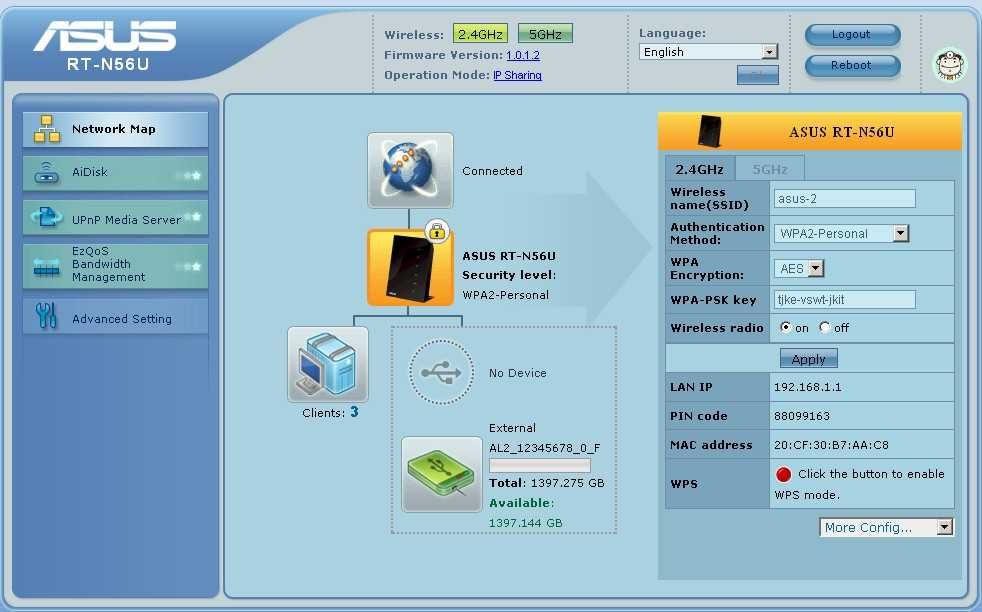
Task: Open the IP Sharing operation mode link
Action: click(517, 75)
